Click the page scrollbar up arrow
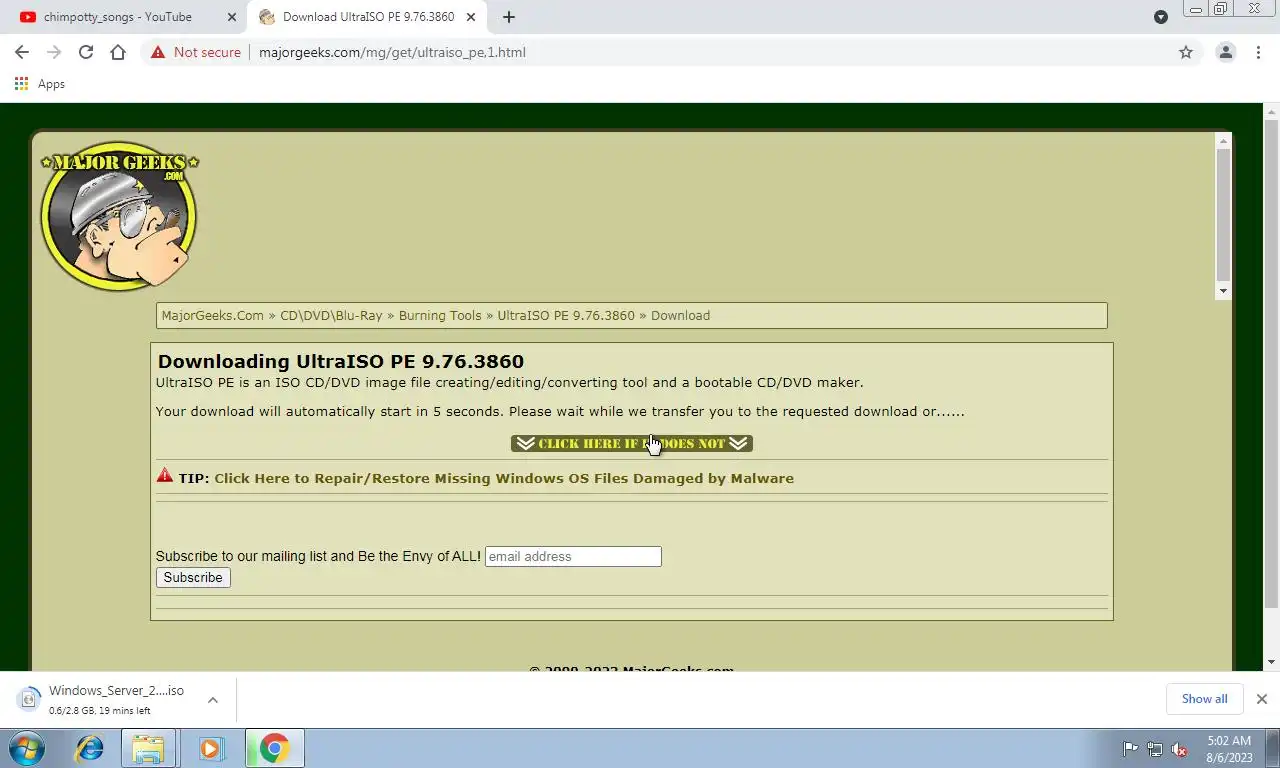 click(x=1271, y=111)
